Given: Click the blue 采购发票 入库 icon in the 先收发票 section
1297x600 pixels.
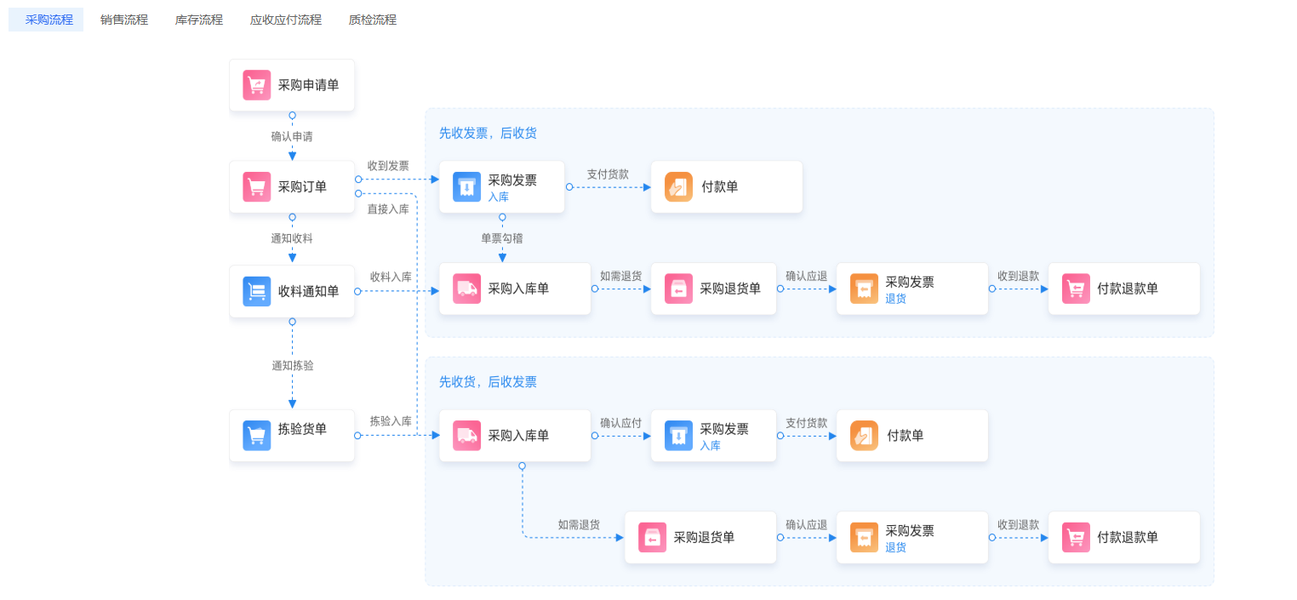Looking at the screenshot, I should point(467,187).
